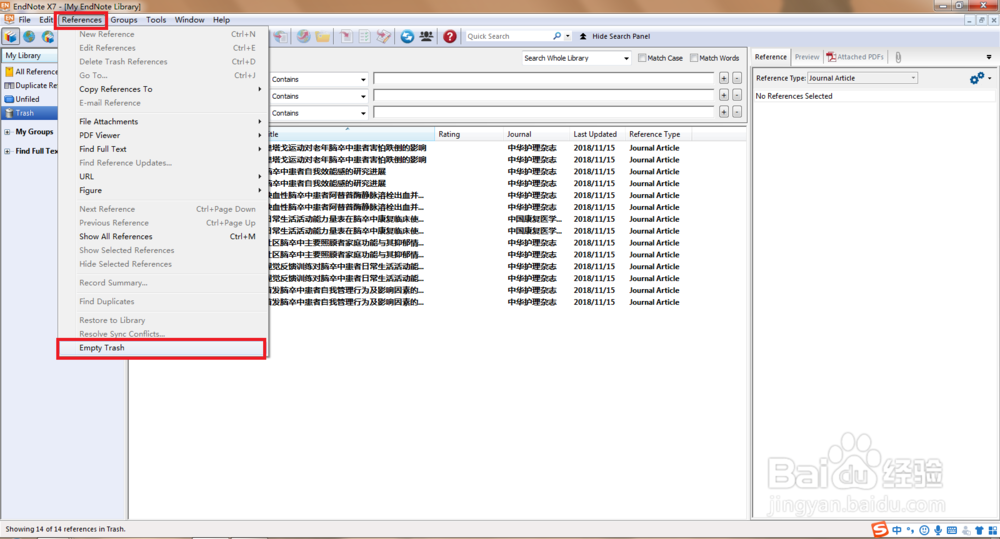
Task: Open the Groups menu
Action: (x=124, y=20)
